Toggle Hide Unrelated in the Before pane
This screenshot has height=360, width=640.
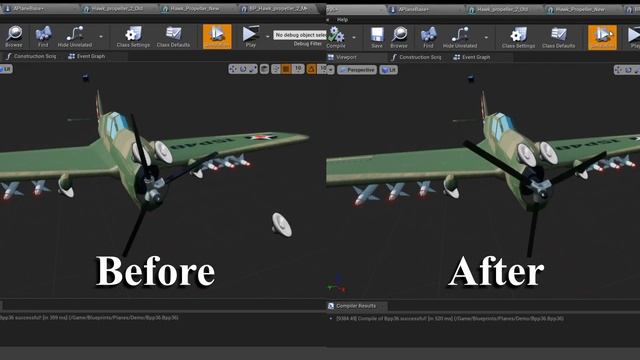75,36
